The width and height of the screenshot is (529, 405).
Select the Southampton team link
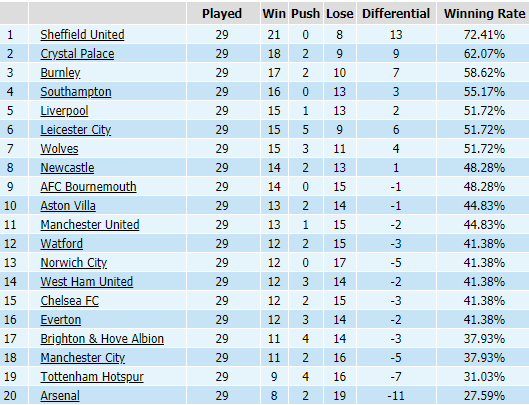(76, 92)
